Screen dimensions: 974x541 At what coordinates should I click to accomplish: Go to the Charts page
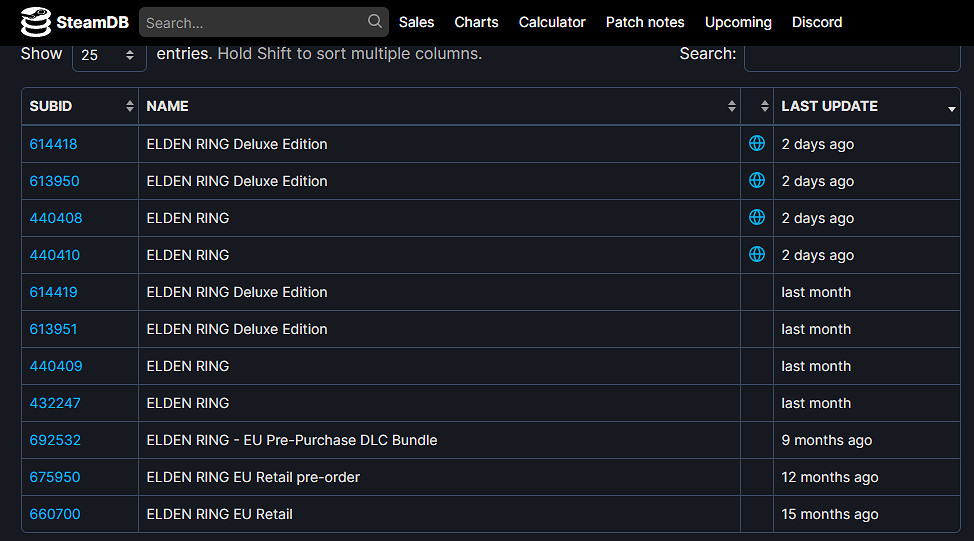click(476, 22)
